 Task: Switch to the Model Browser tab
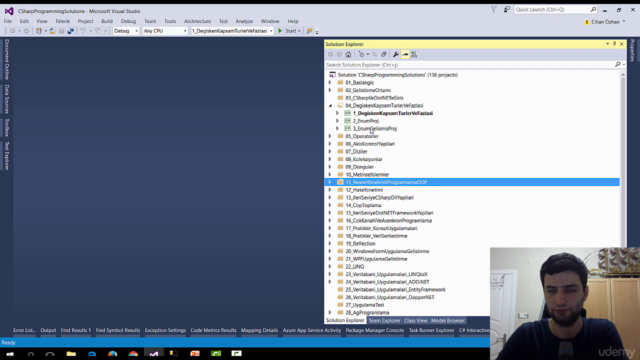point(448,321)
